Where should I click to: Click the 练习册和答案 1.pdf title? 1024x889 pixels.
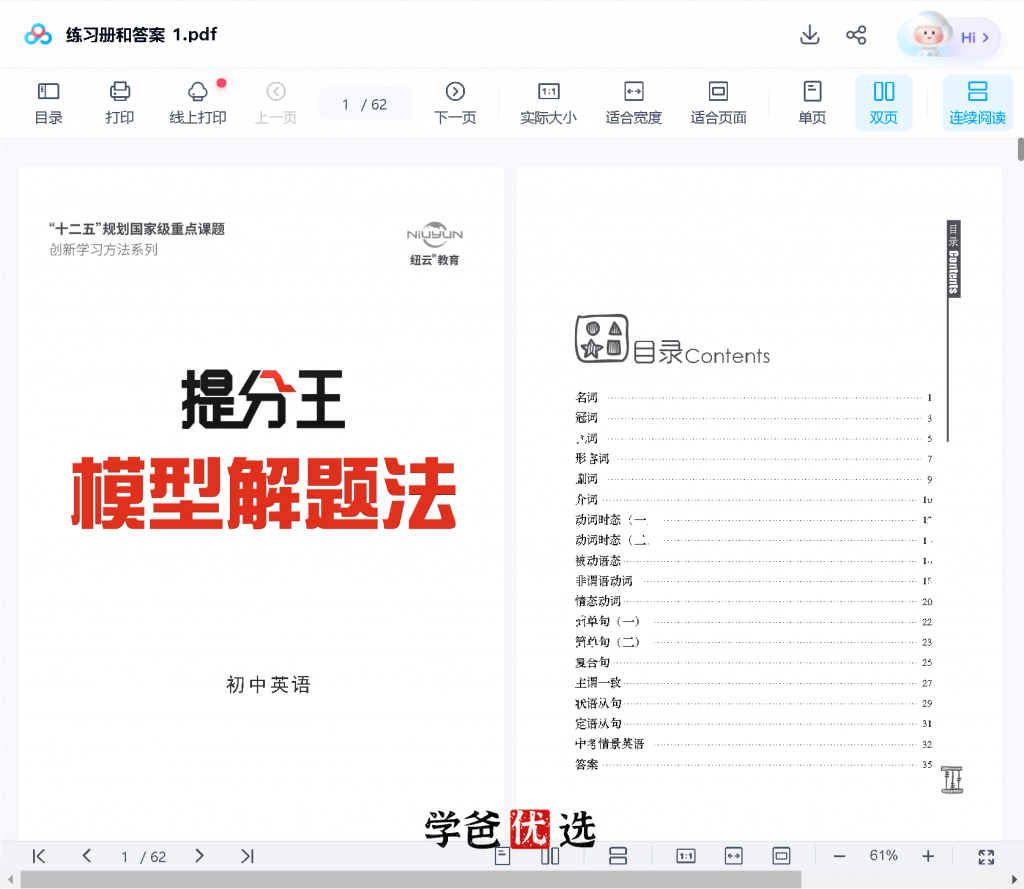[x=141, y=35]
